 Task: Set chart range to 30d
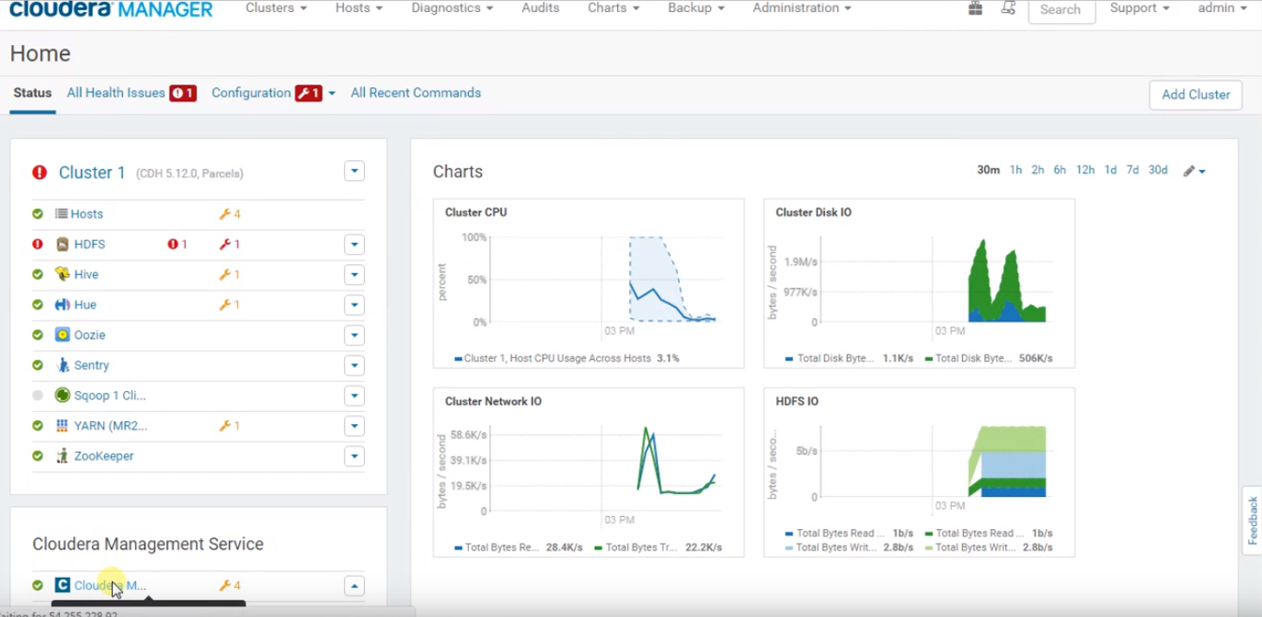tap(1158, 170)
